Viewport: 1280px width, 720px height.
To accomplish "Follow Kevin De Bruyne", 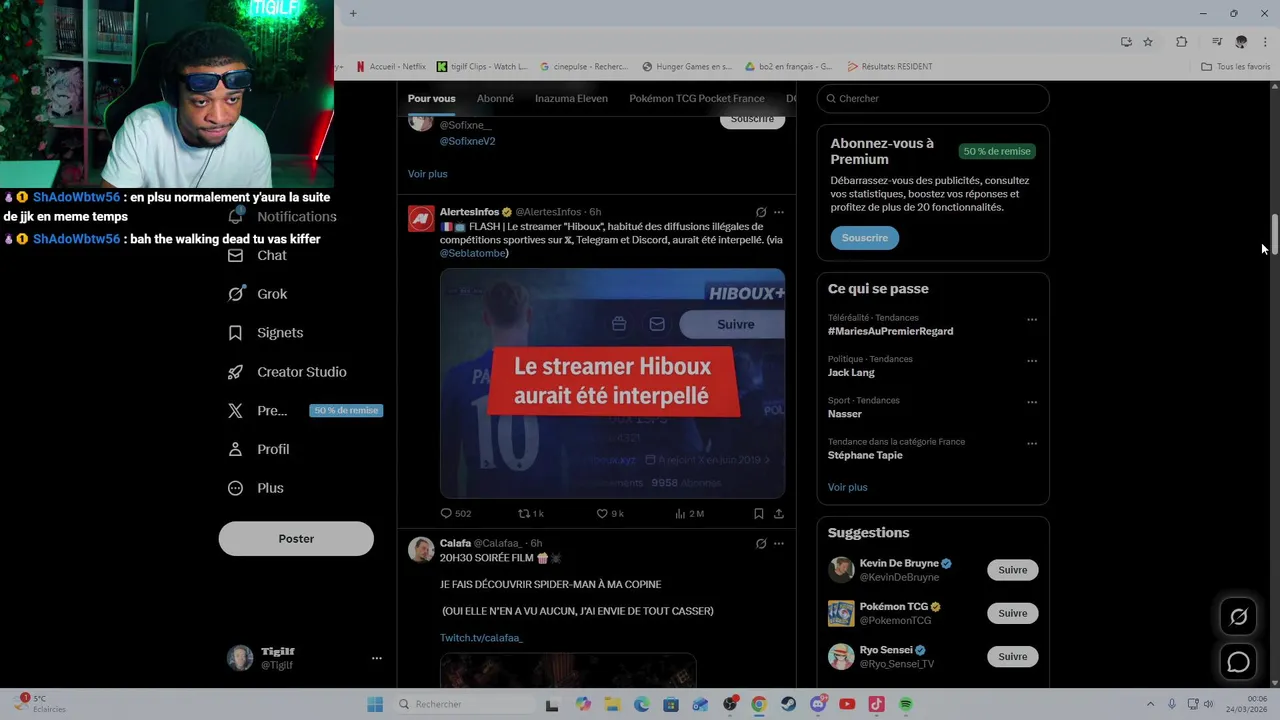I will (x=1012, y=570).
